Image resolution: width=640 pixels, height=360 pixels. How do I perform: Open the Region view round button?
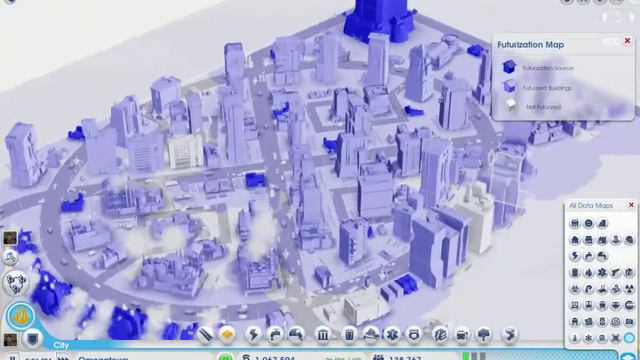tap(16, 282)
